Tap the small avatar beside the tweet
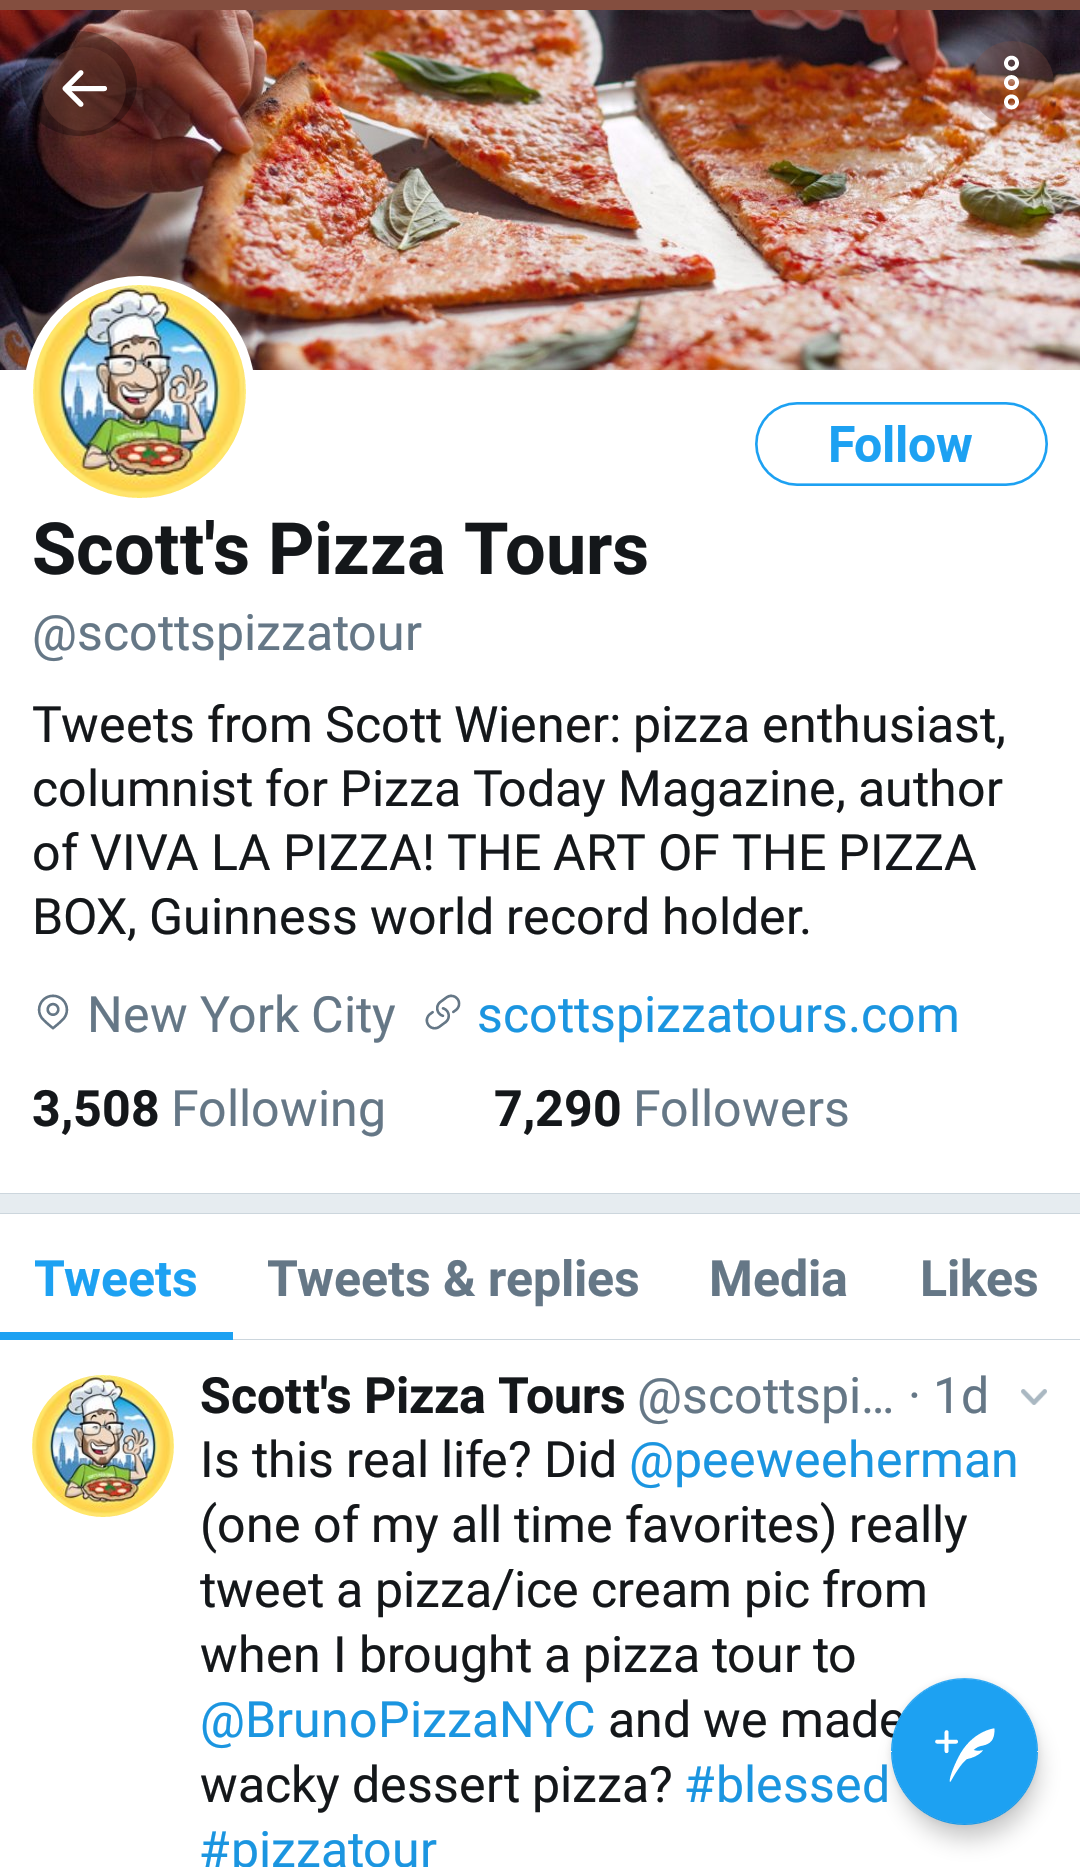The width and height of the screenshot is (1080, 1867). point(103,1445)
